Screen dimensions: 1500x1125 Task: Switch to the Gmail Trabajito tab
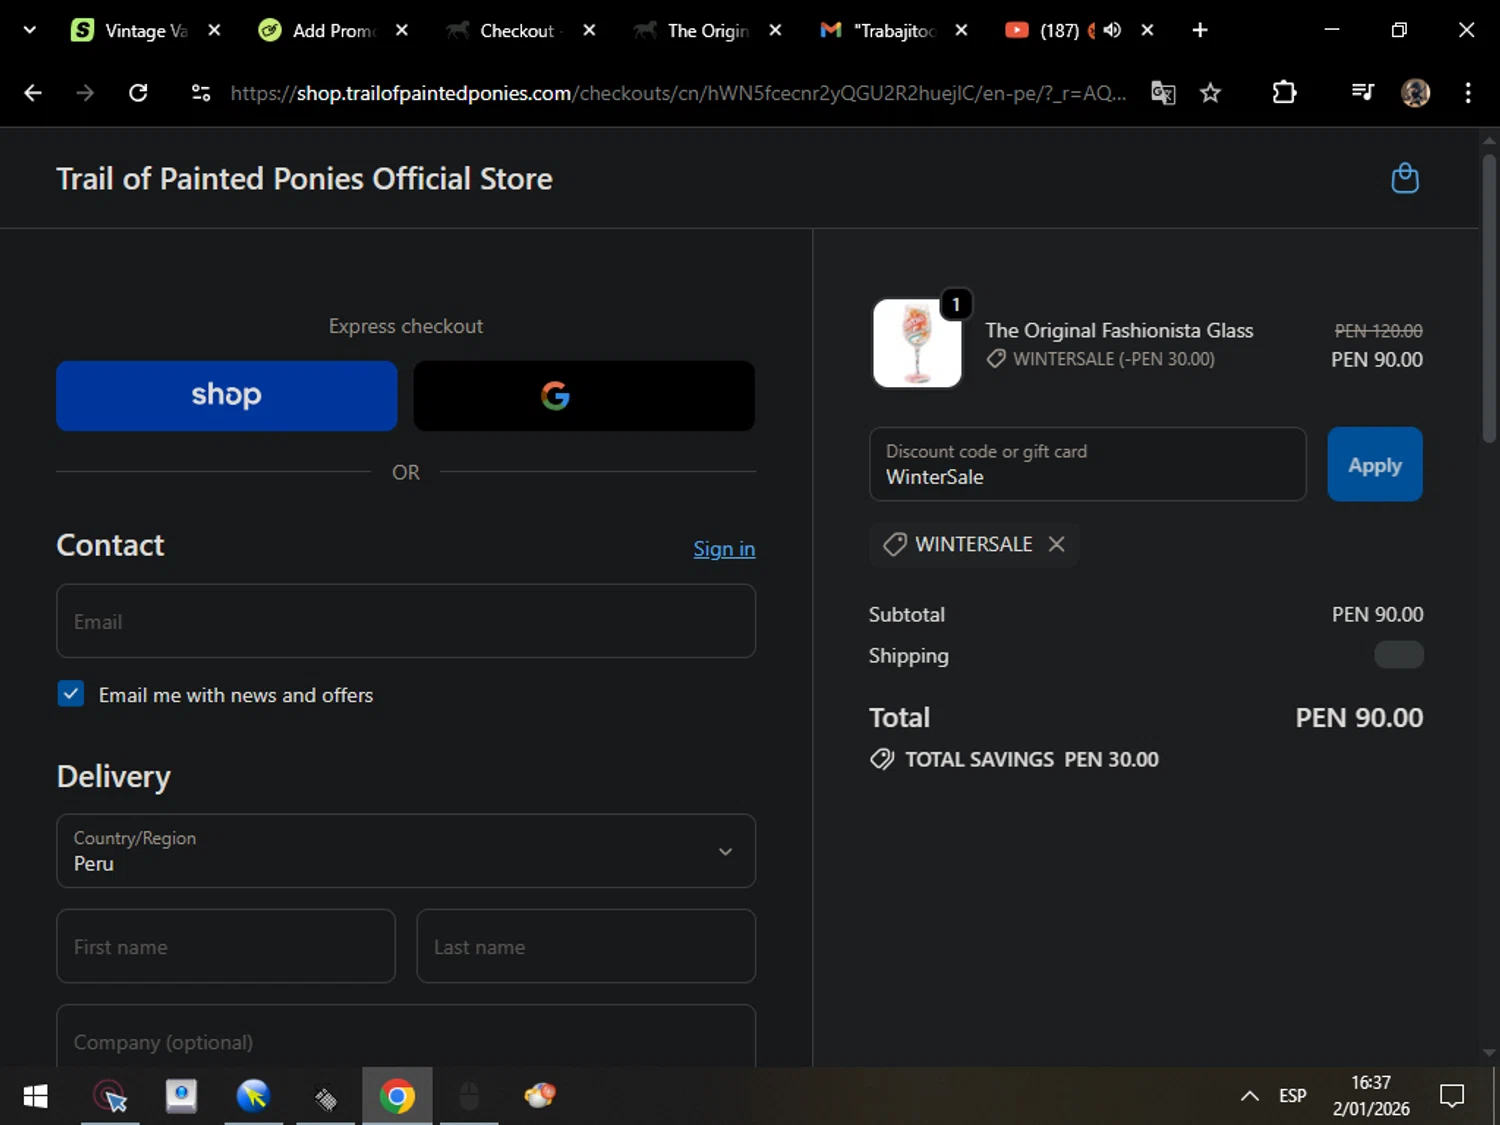click(880, 31)
